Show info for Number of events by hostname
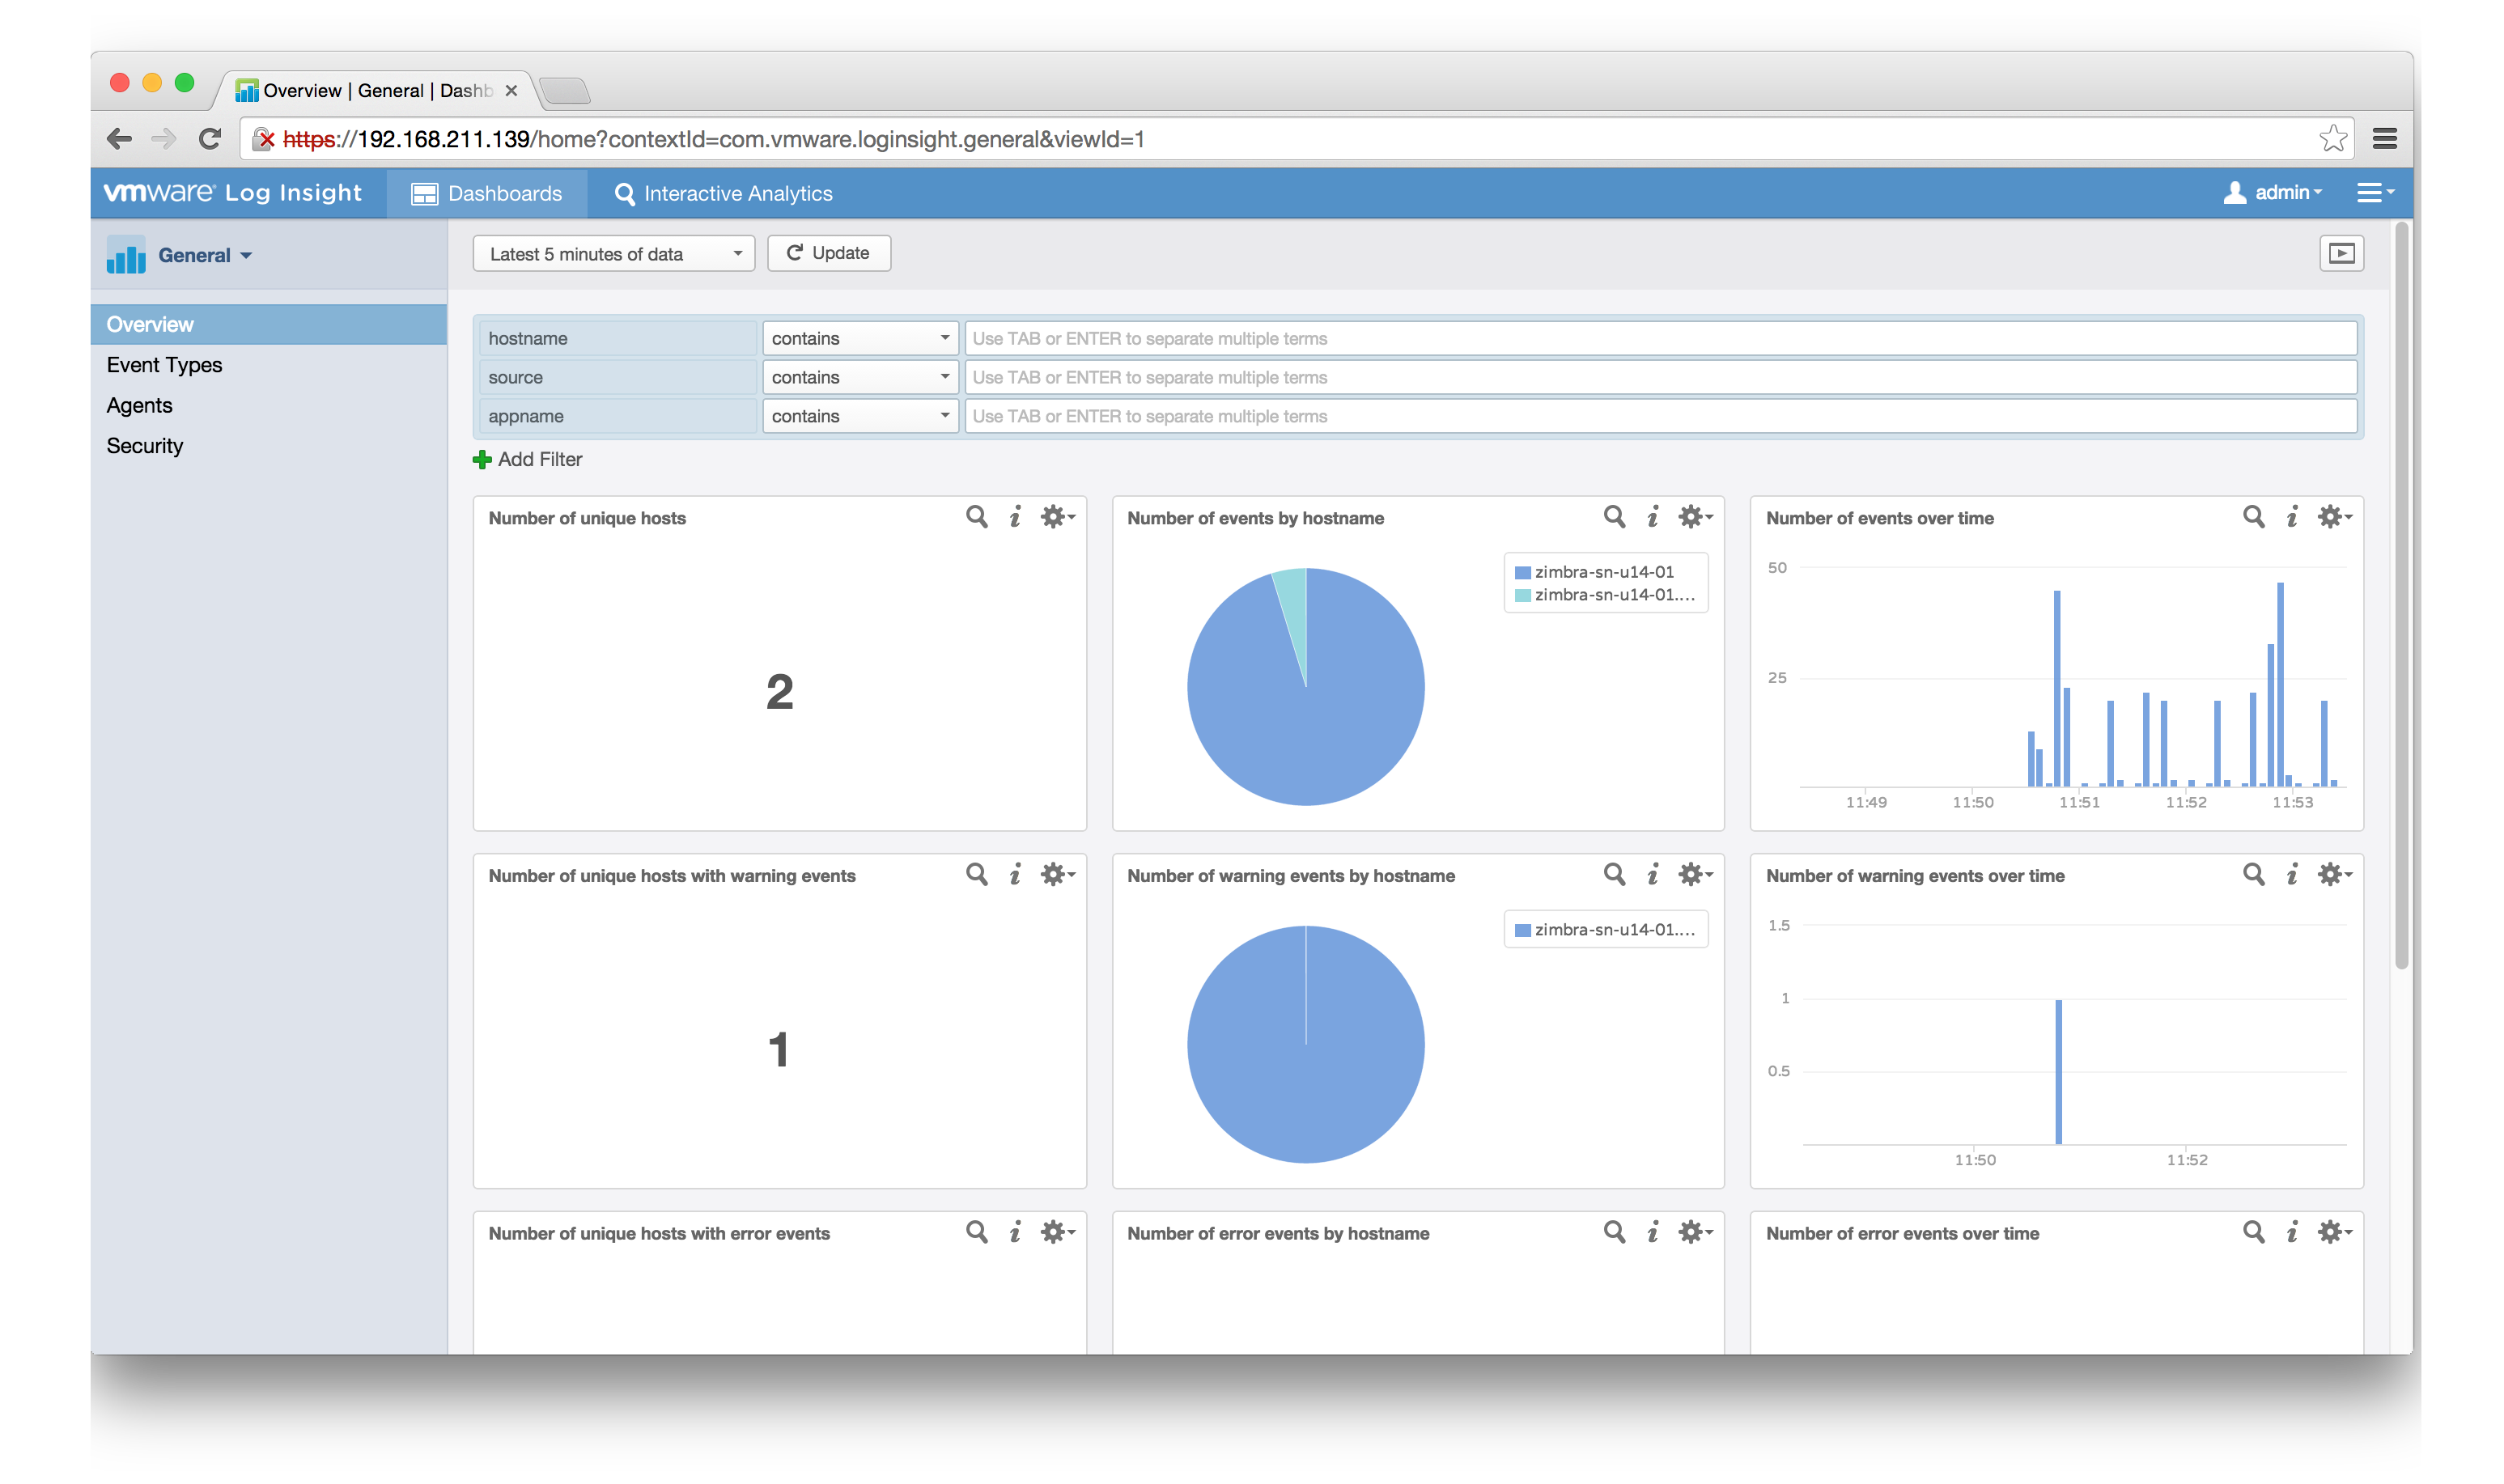Image resolution: width=2504 pixels, height=1484 pixels. (x=1653, y=516)
